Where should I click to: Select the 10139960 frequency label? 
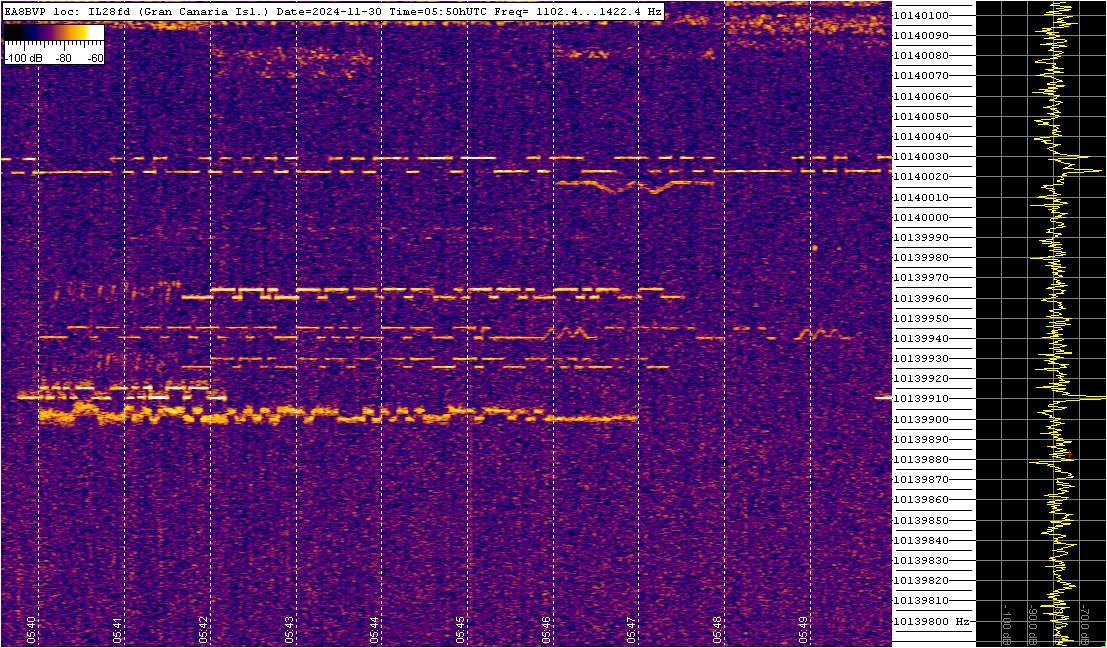[x=921, y=298]
